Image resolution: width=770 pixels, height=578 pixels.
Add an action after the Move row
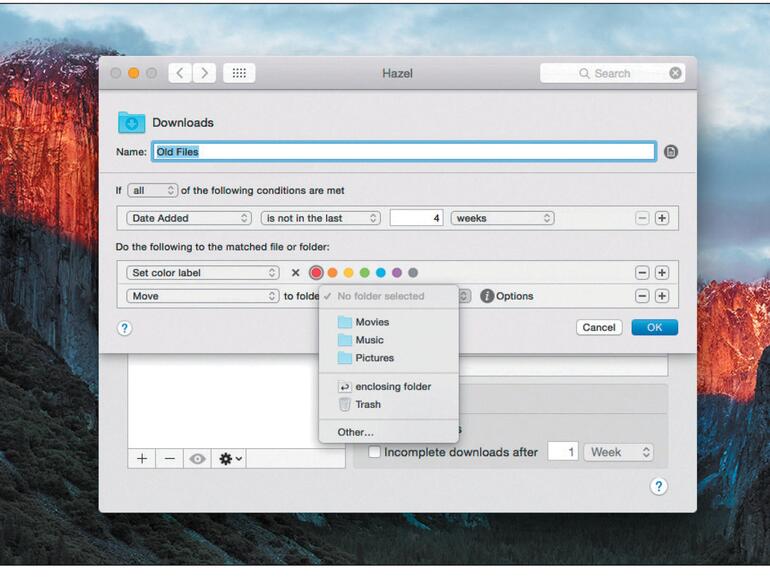pos(661,296)
